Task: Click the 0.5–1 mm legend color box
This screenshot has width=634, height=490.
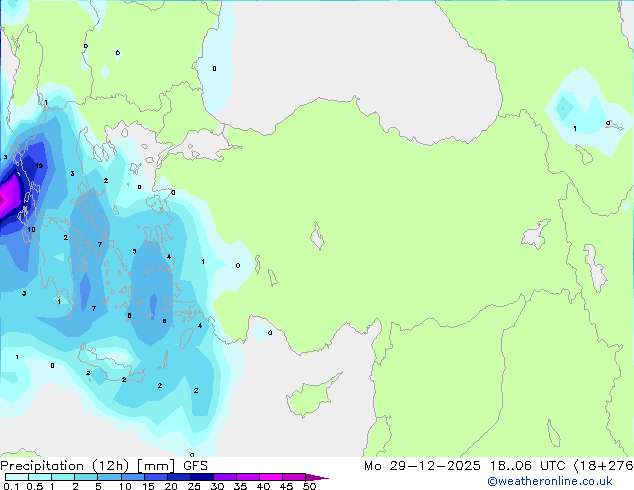Action: click(x=40, y=477)
